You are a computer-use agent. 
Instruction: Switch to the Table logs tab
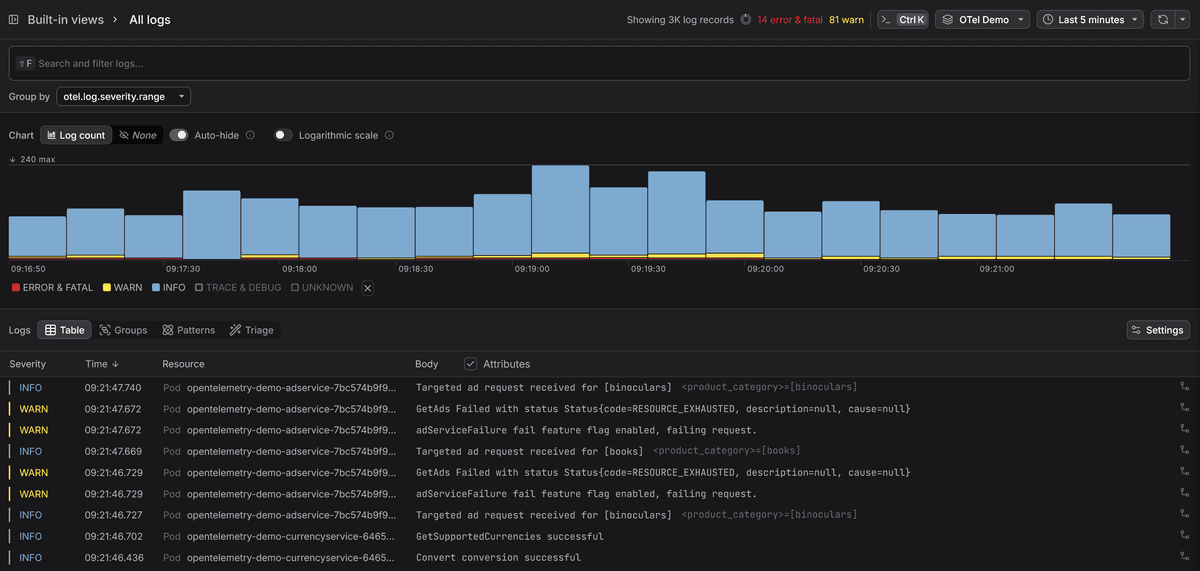[64, 330]
